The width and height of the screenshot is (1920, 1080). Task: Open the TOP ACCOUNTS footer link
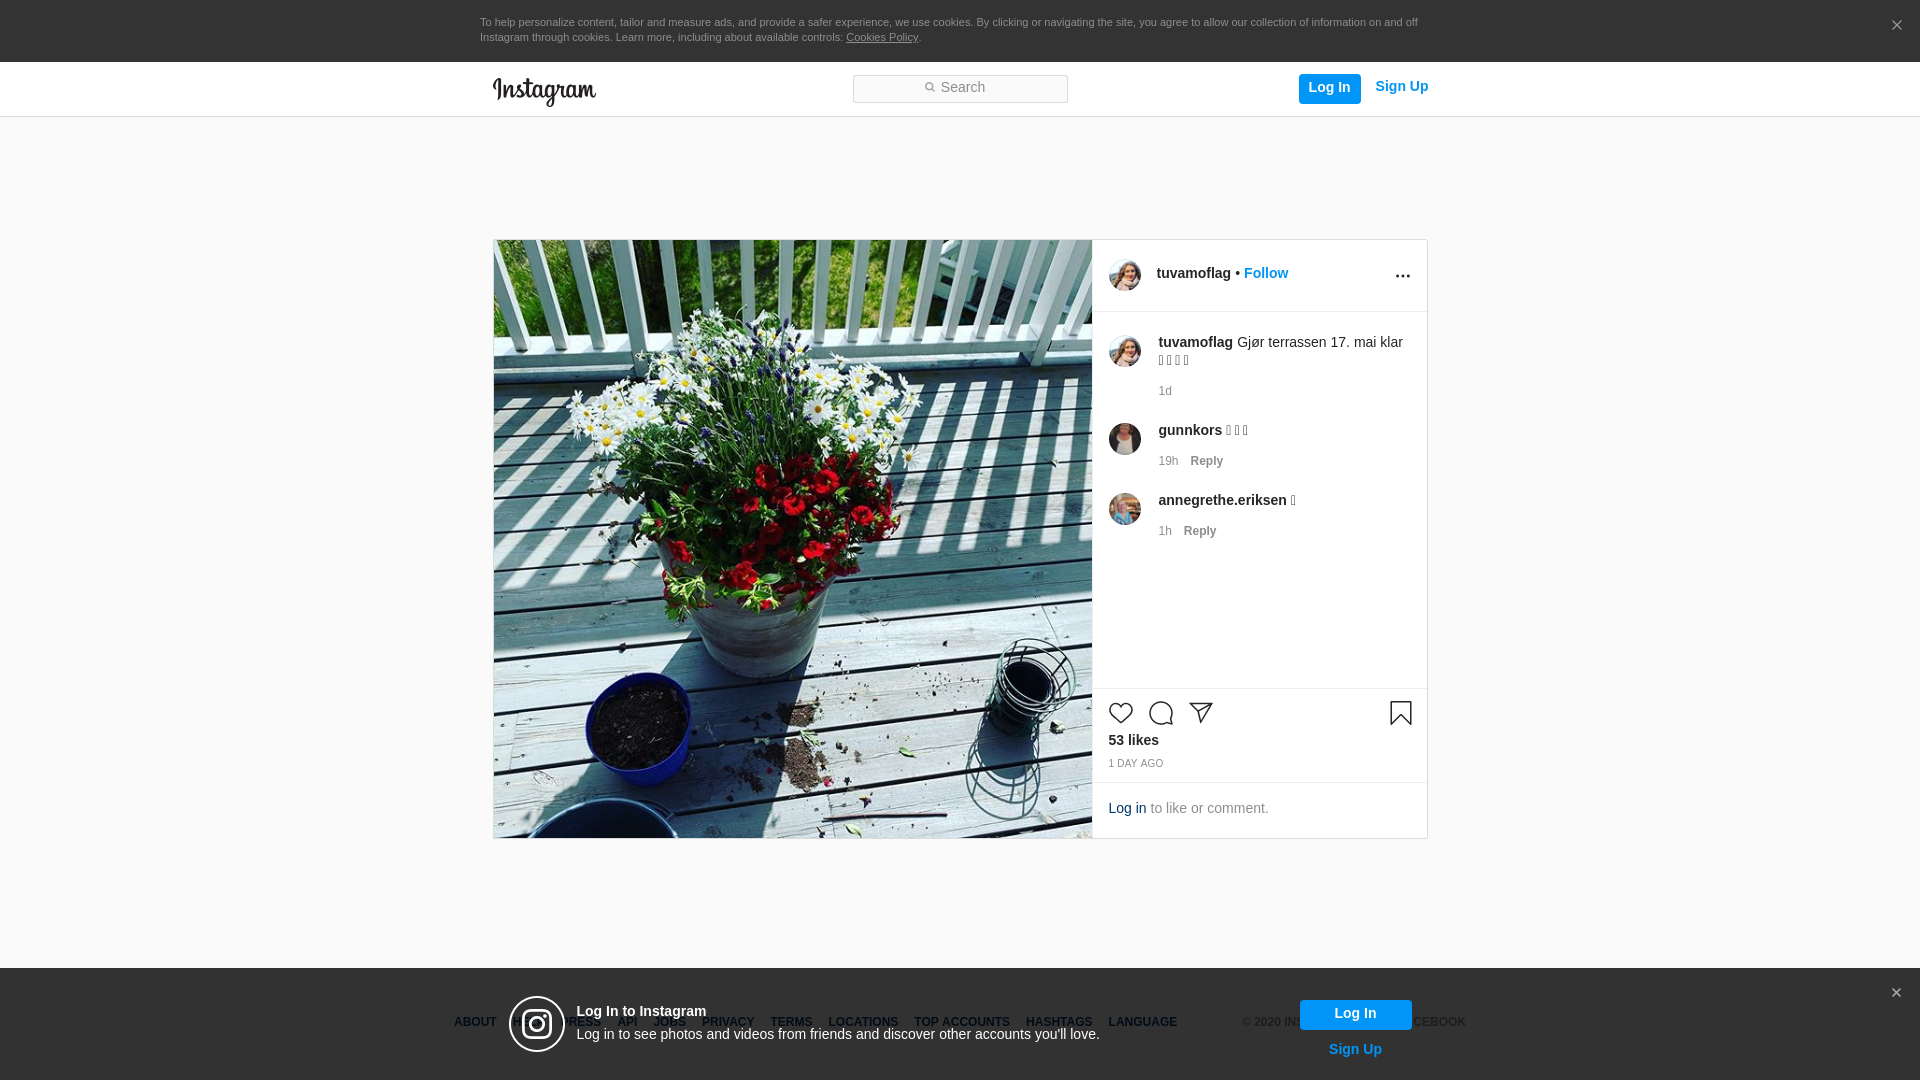(962, 1022)
